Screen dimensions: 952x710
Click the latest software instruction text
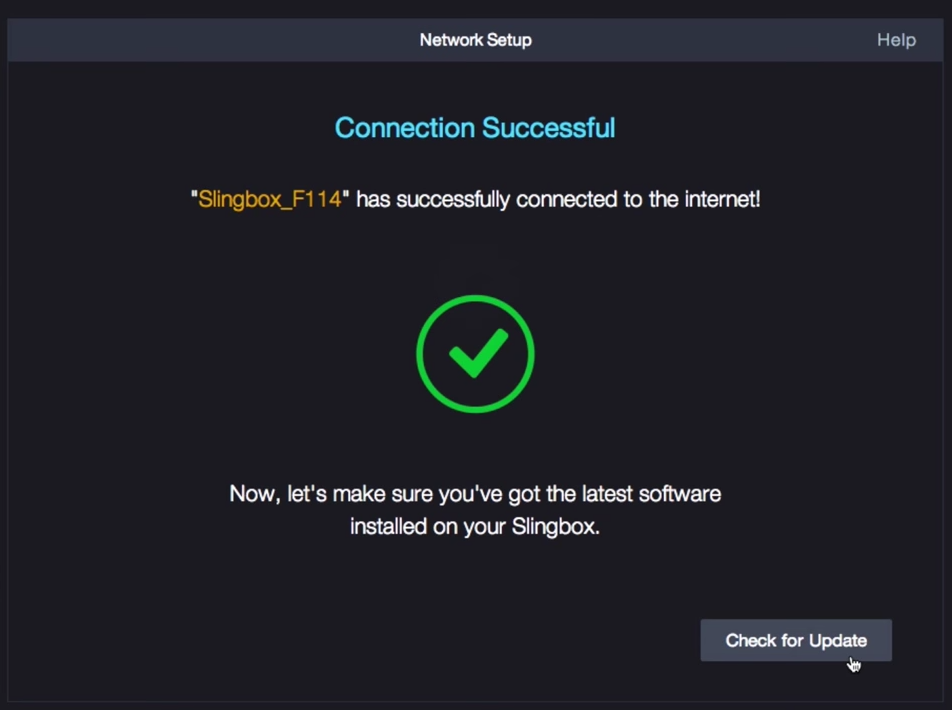coord(475,510)
